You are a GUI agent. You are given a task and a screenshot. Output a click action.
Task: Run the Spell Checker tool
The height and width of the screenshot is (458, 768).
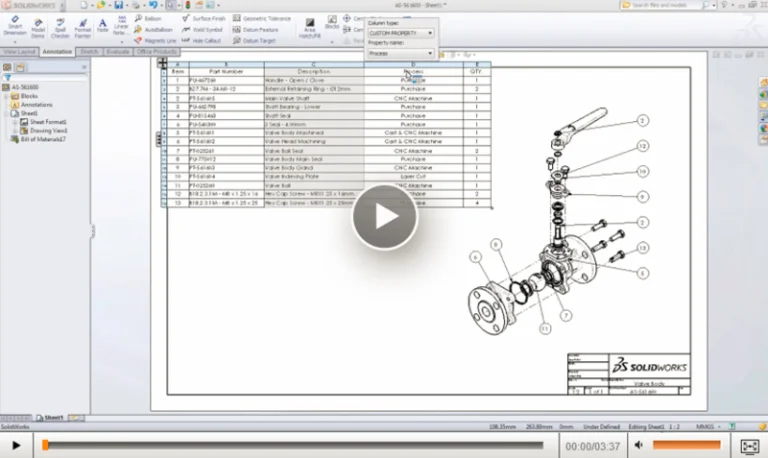click(60, 28)
